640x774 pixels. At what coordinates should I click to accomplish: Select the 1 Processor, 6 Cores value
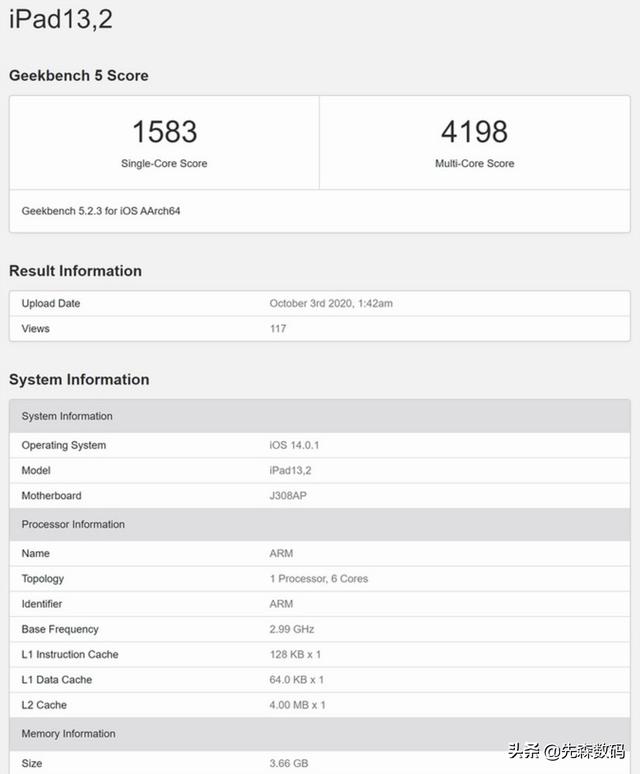319,579
